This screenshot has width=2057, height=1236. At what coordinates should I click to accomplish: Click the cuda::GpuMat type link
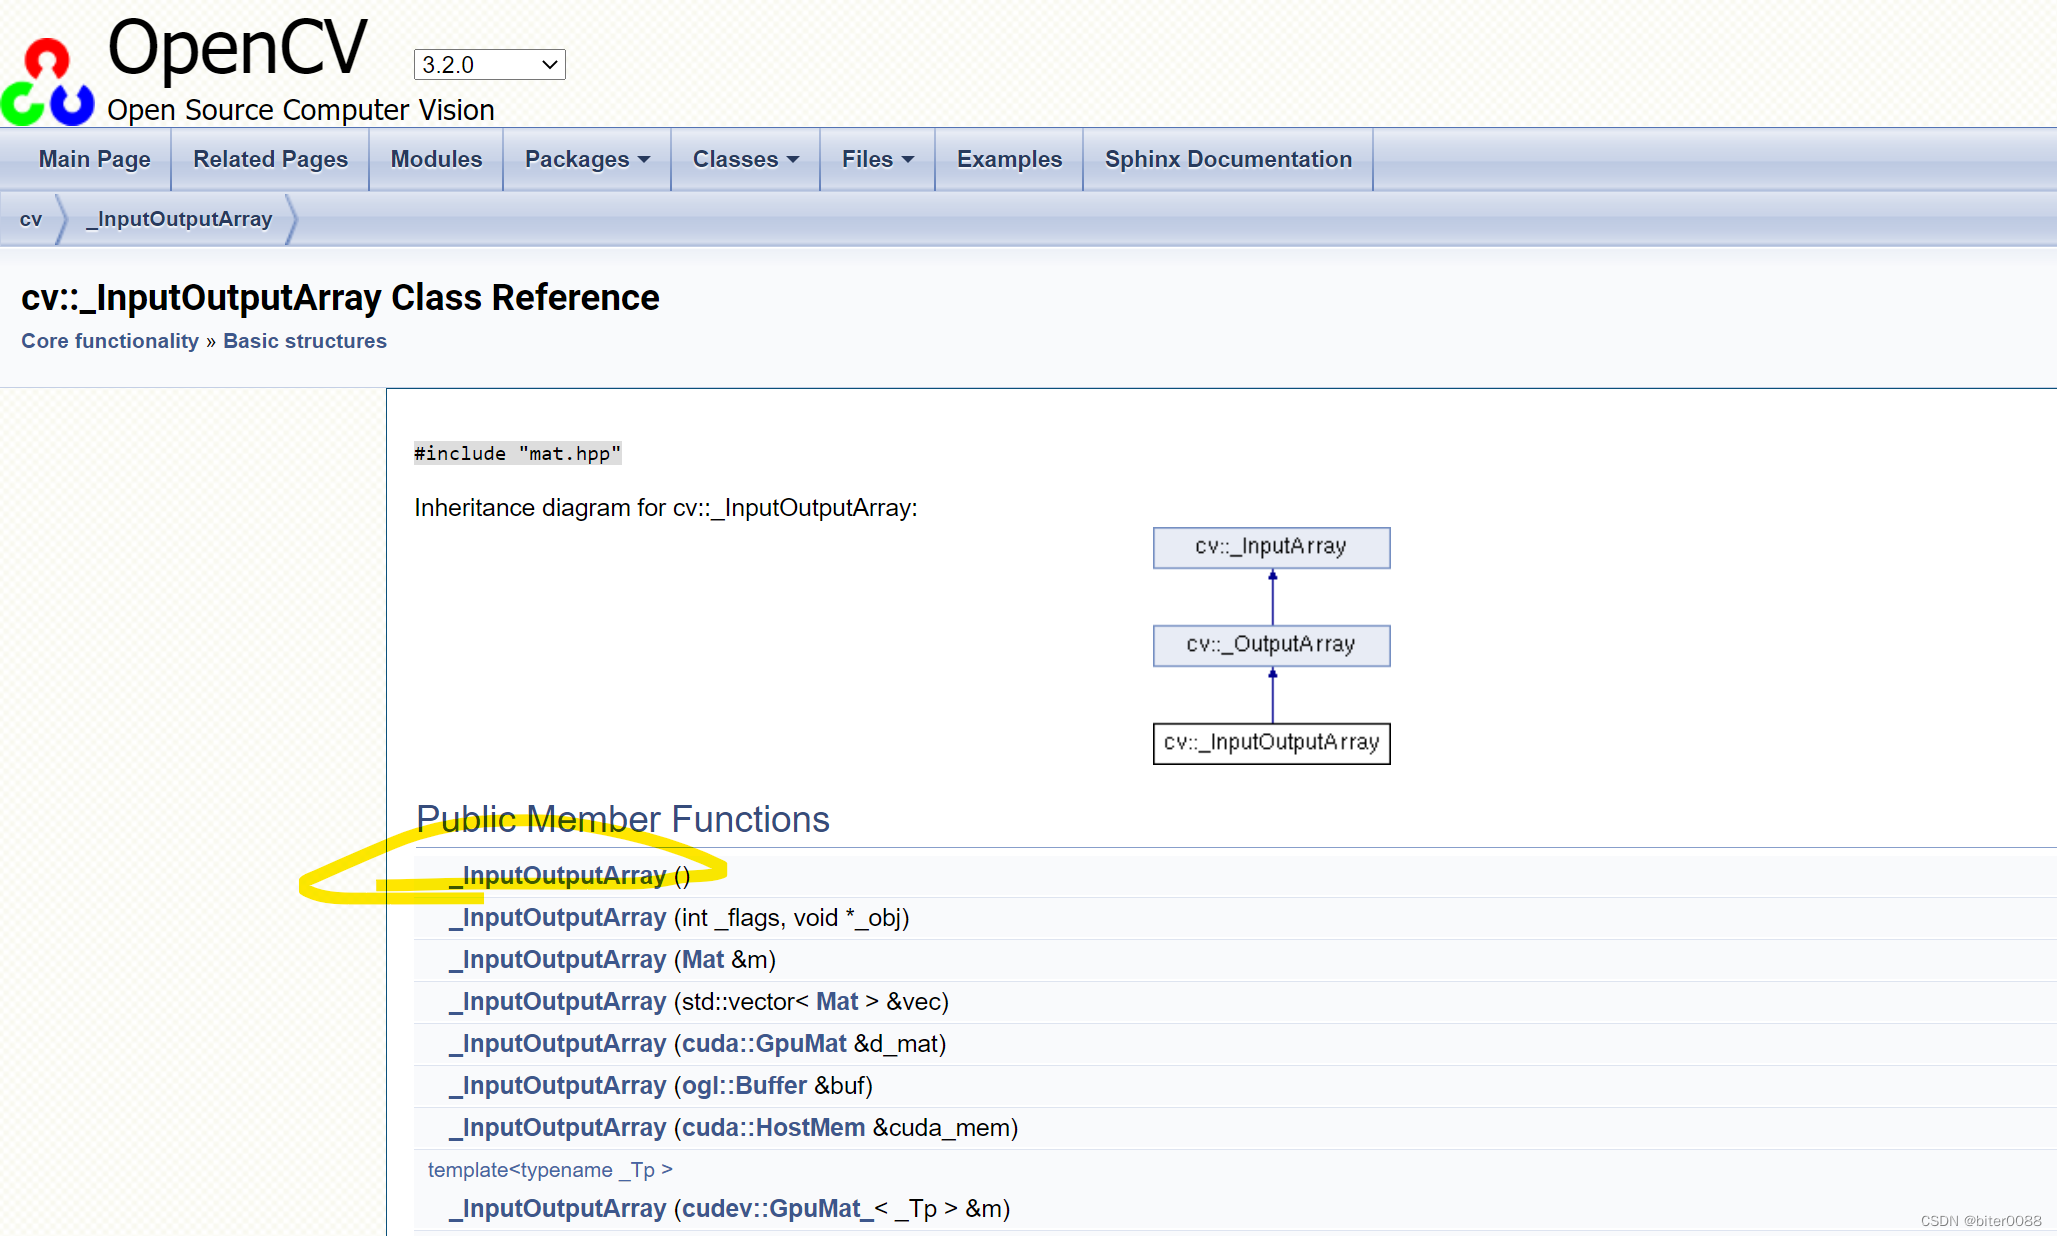[764, 1044]
